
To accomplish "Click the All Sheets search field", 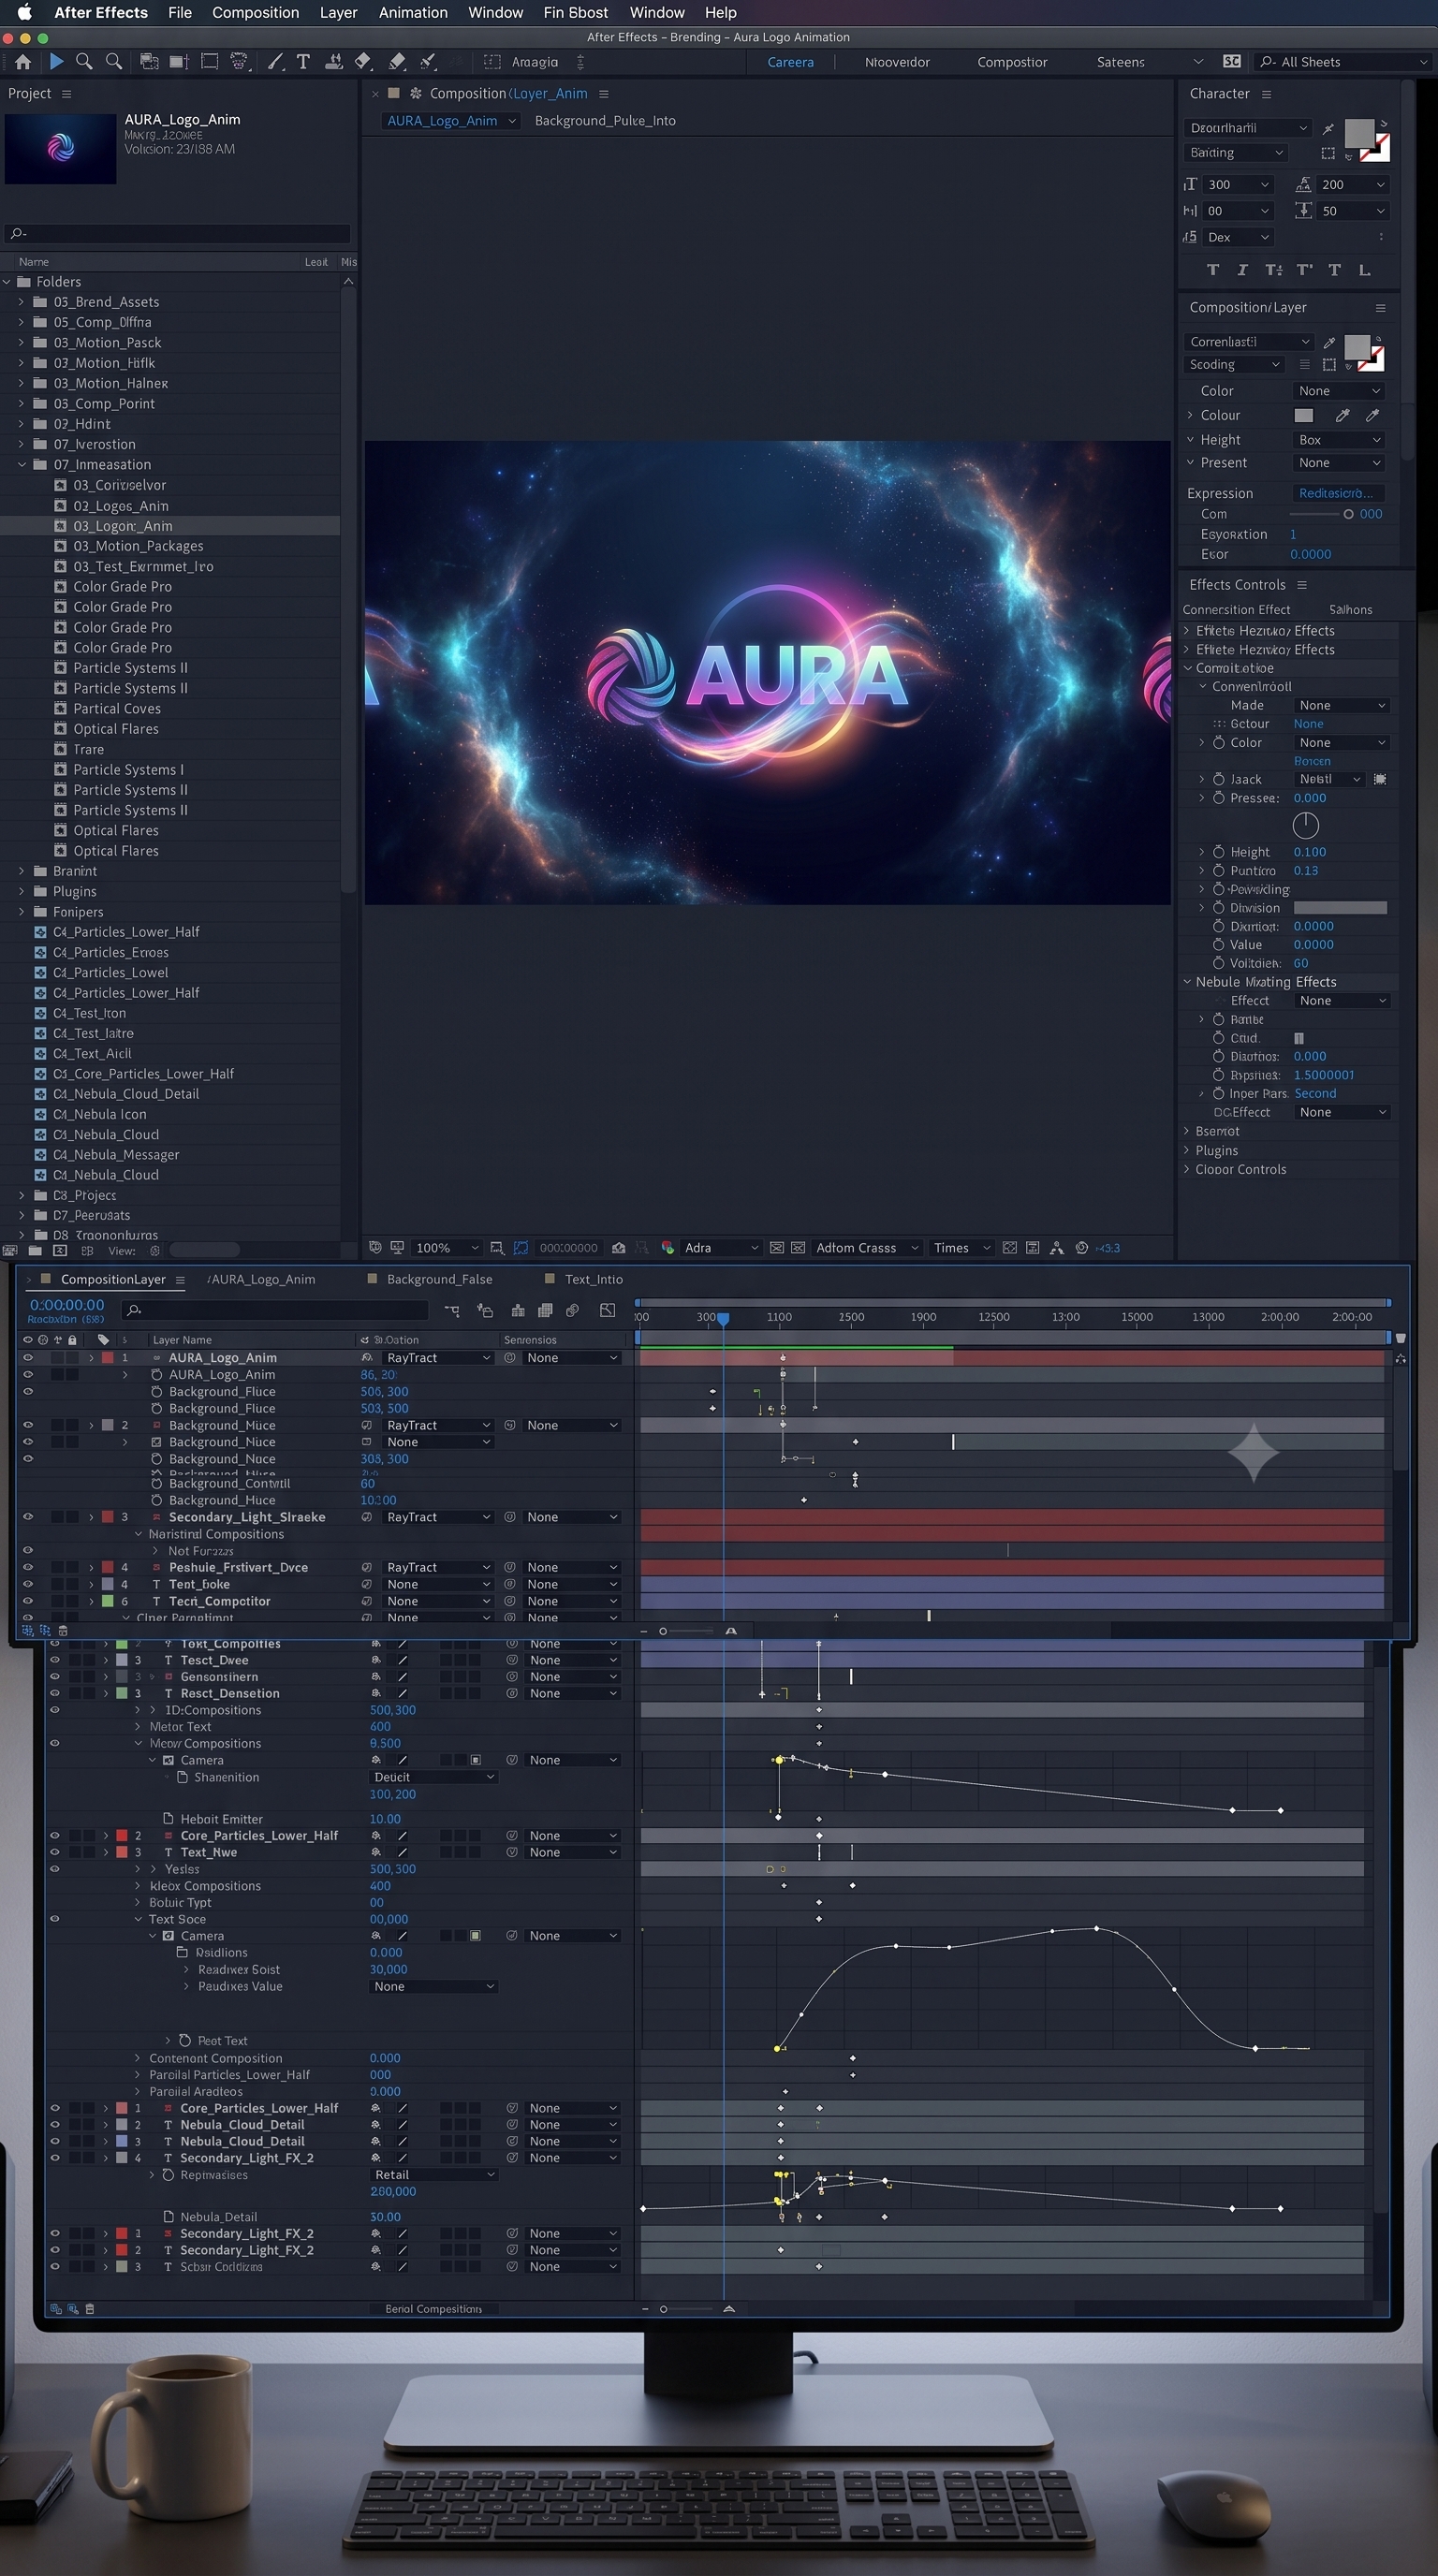I will 1344,62.
